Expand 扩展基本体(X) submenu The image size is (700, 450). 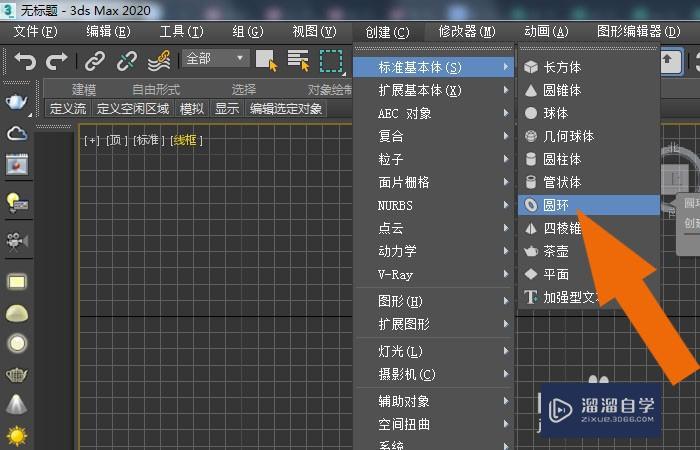[x=433, y=91]
